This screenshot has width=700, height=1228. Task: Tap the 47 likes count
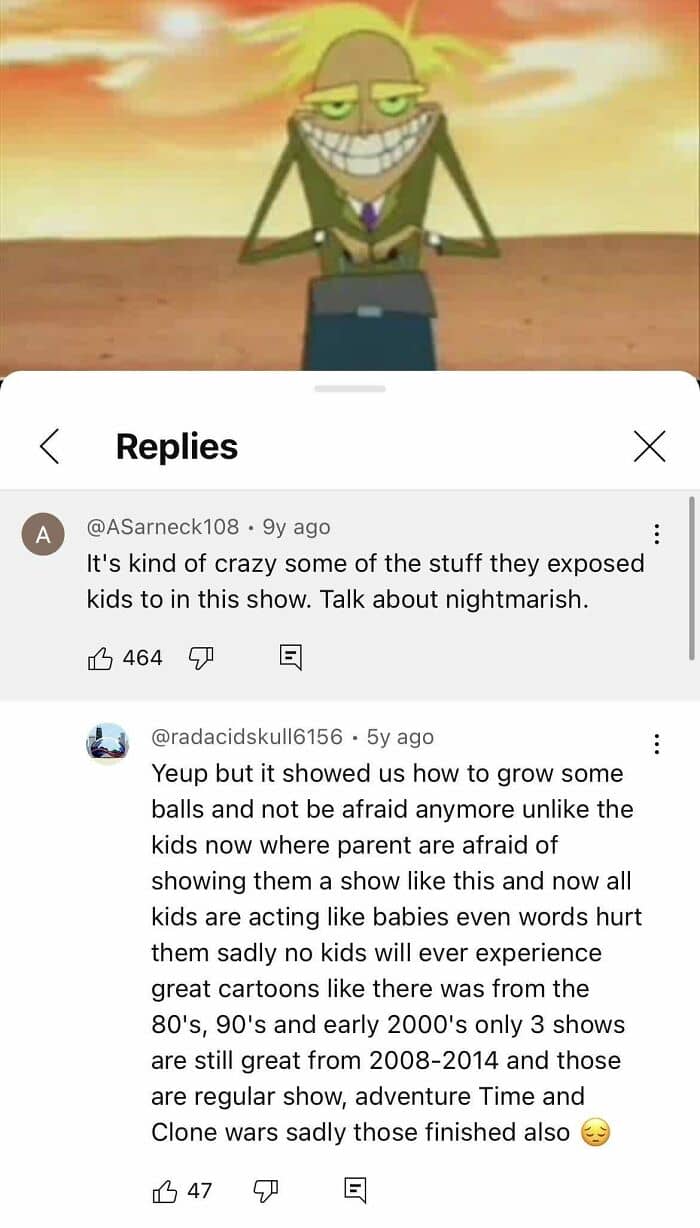[x=199, y=1190]
